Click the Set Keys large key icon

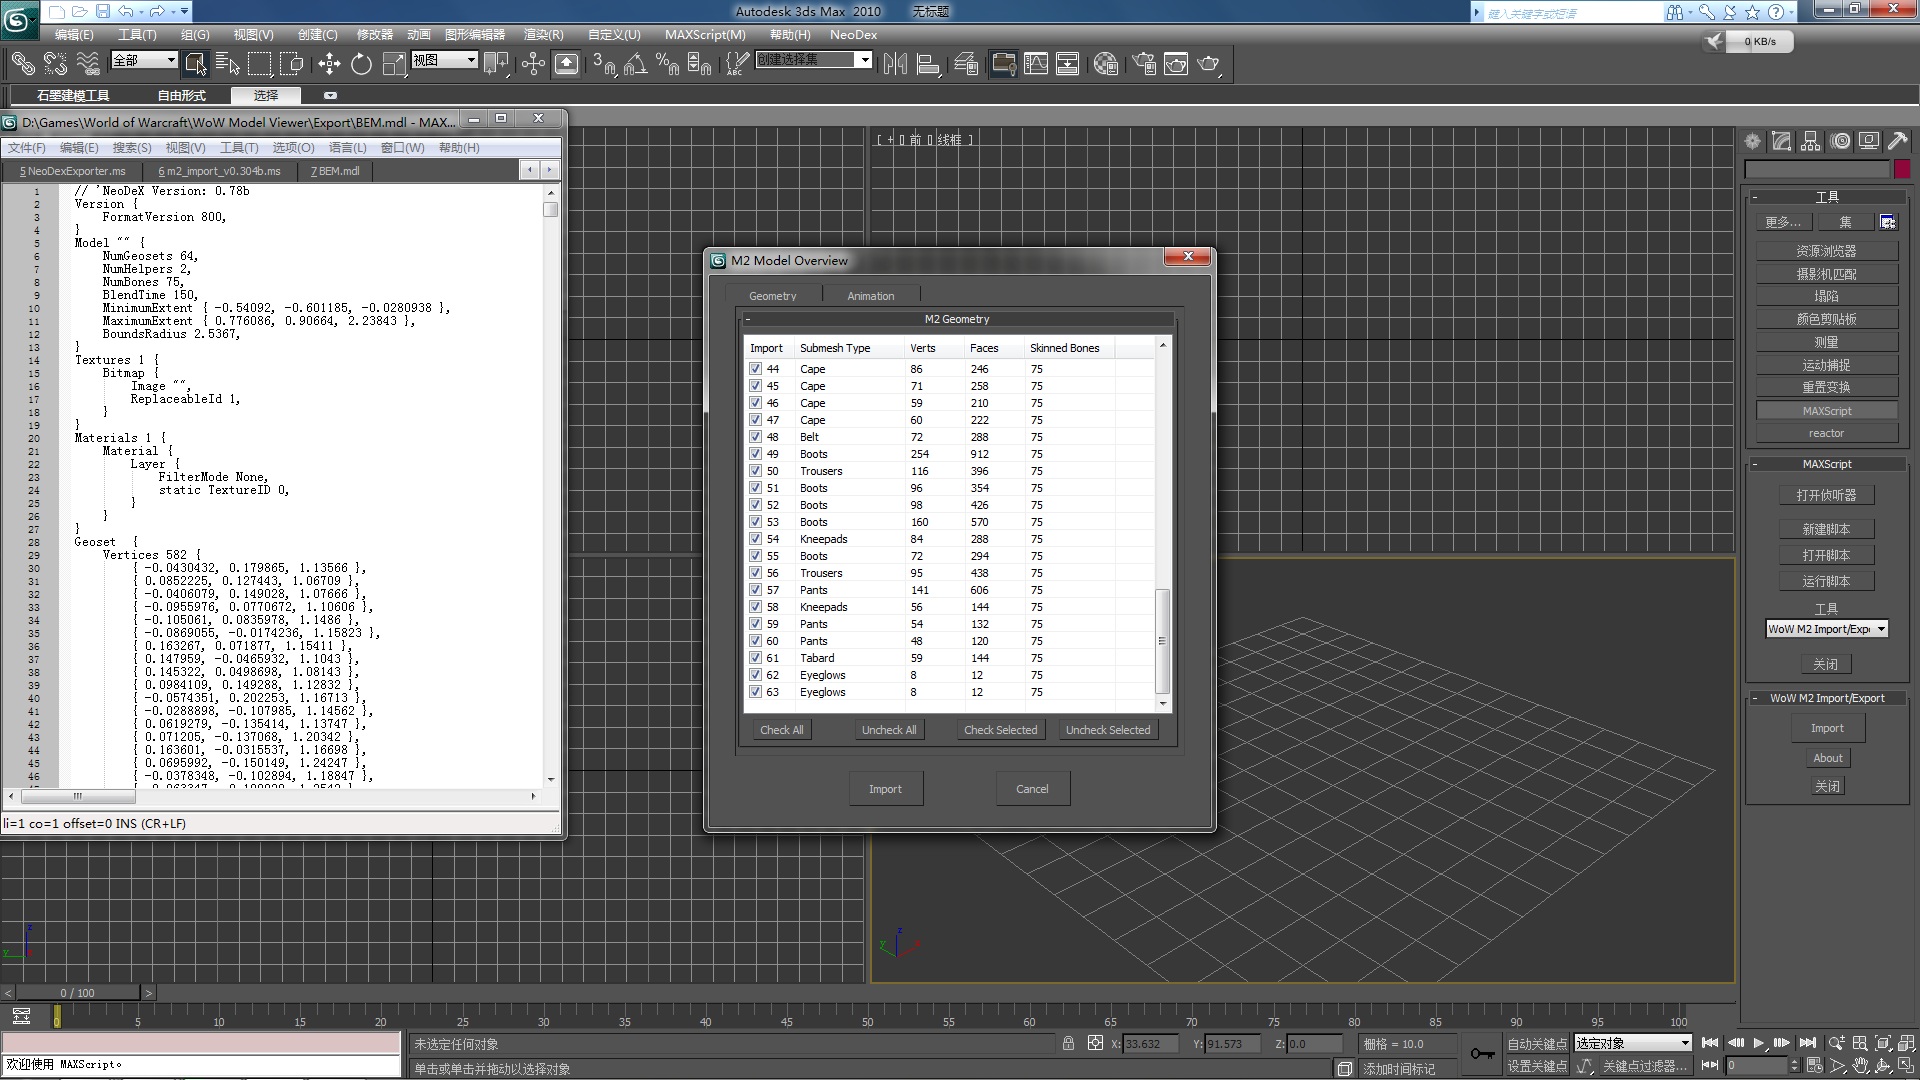1482,1054
